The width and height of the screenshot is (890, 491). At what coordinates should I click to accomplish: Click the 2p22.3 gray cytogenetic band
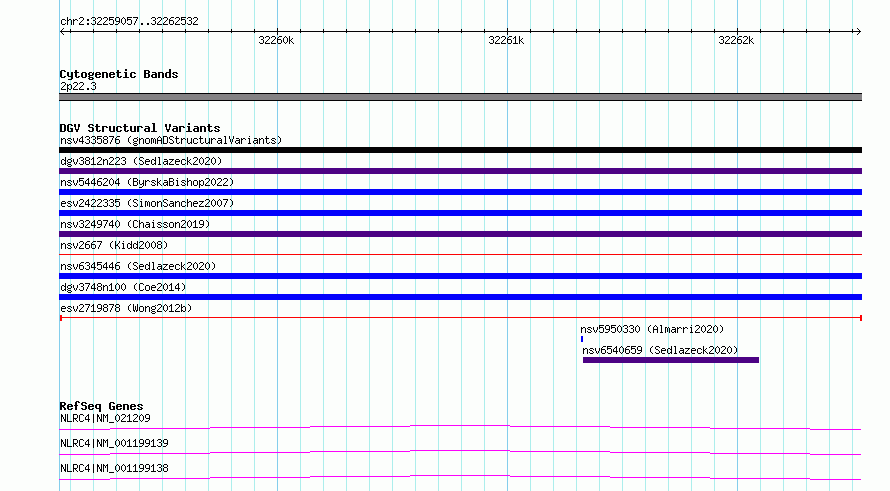(x=460, y=97)
